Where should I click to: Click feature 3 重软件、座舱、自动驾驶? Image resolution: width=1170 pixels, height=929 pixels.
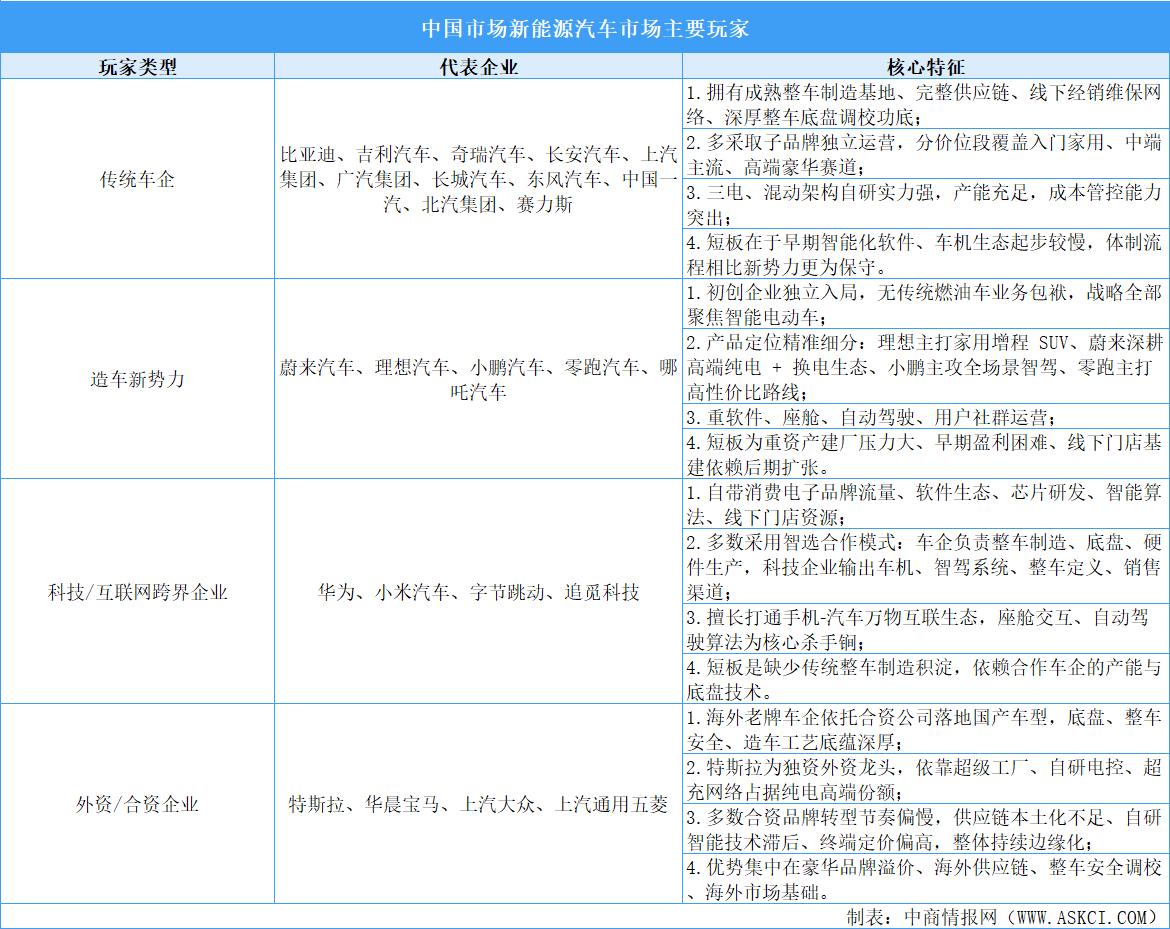(925, 417)
